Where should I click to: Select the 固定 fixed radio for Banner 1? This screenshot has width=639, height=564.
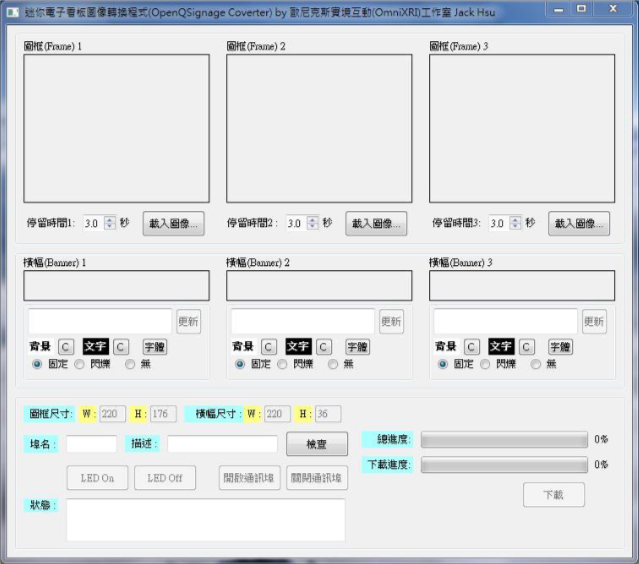point(37,364)
